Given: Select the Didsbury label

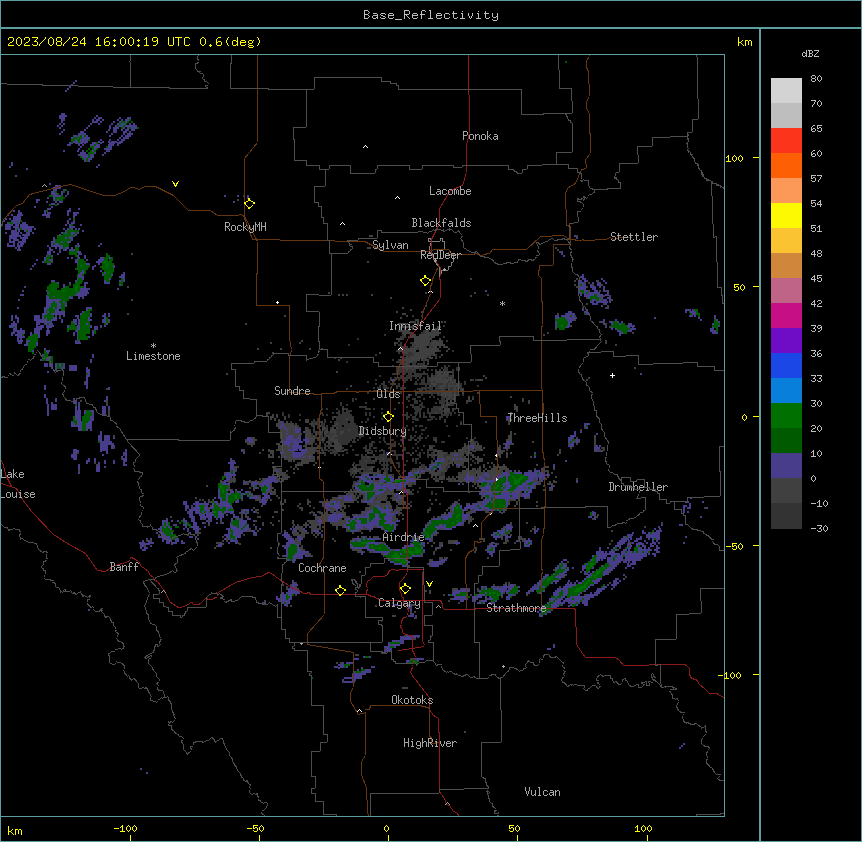Looking at the screenshot, I should pos(383,431).
